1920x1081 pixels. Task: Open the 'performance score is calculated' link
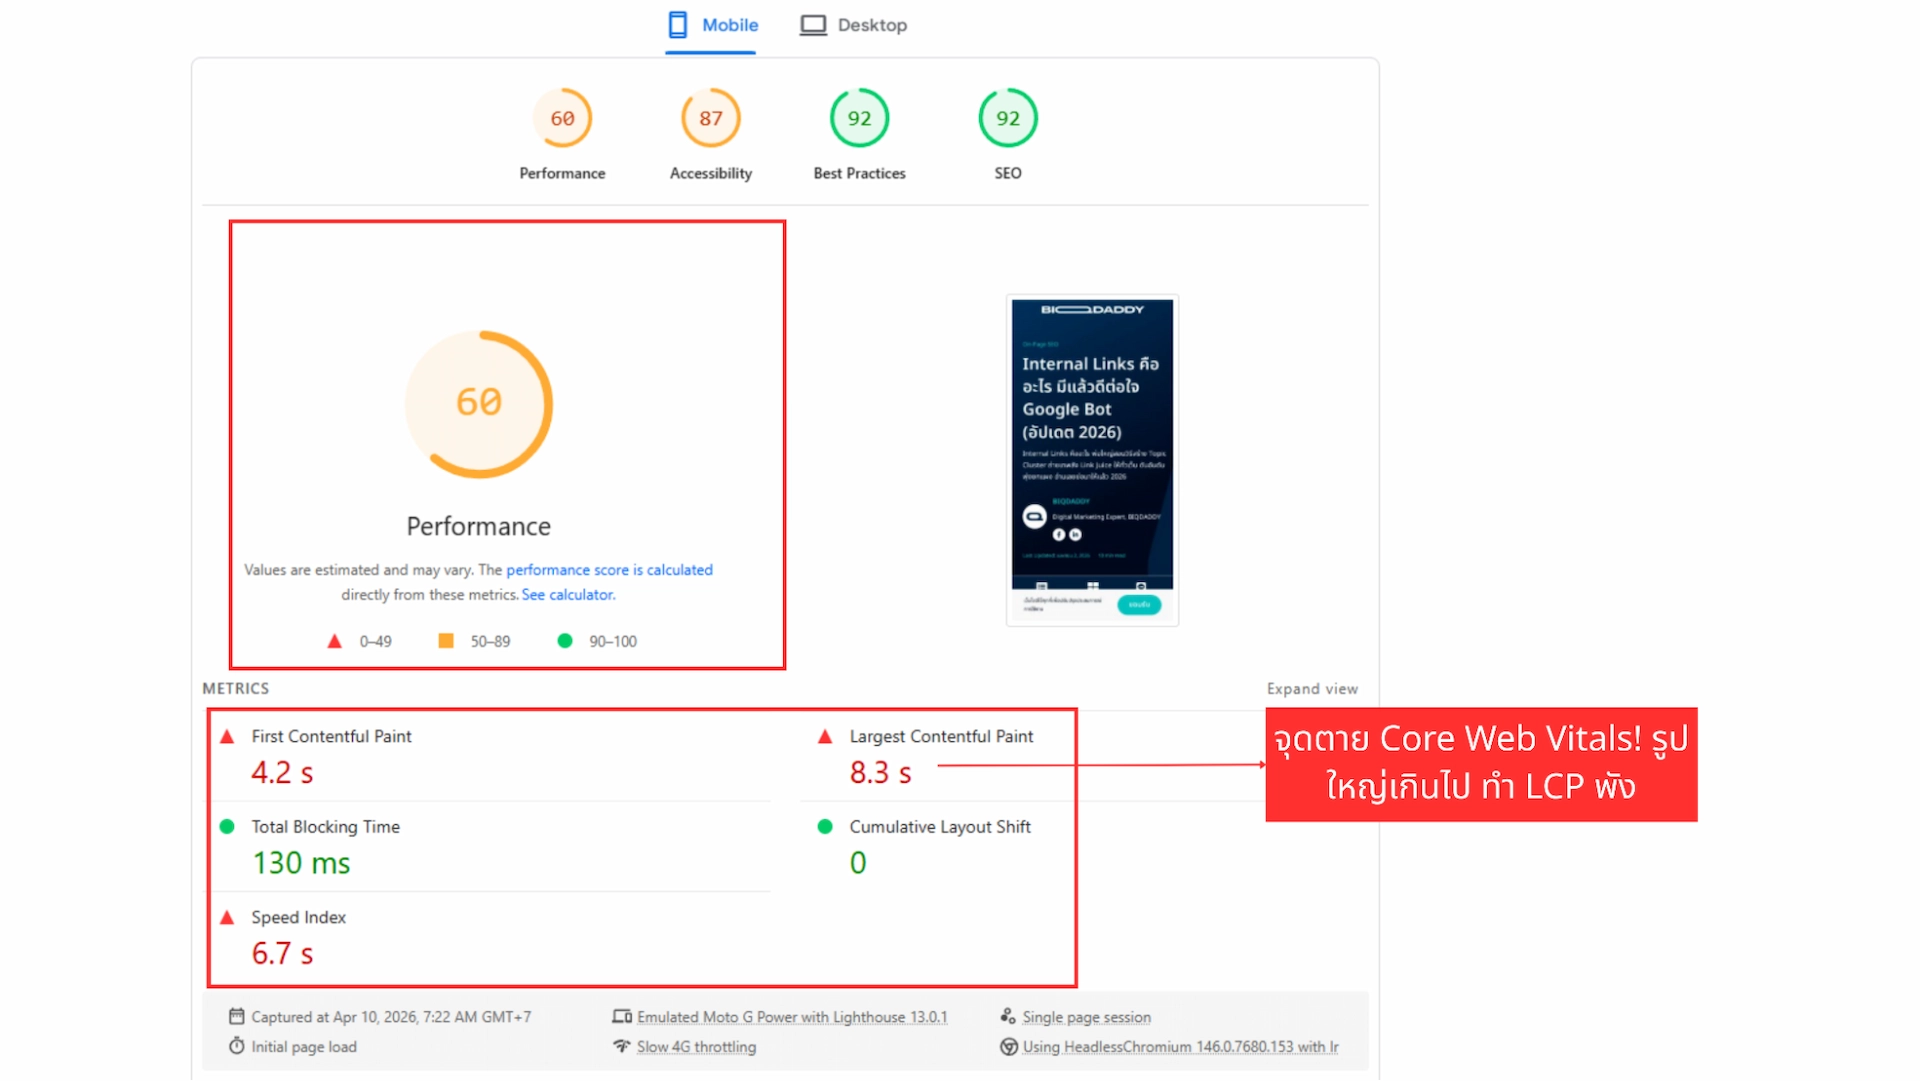[609, 570]
